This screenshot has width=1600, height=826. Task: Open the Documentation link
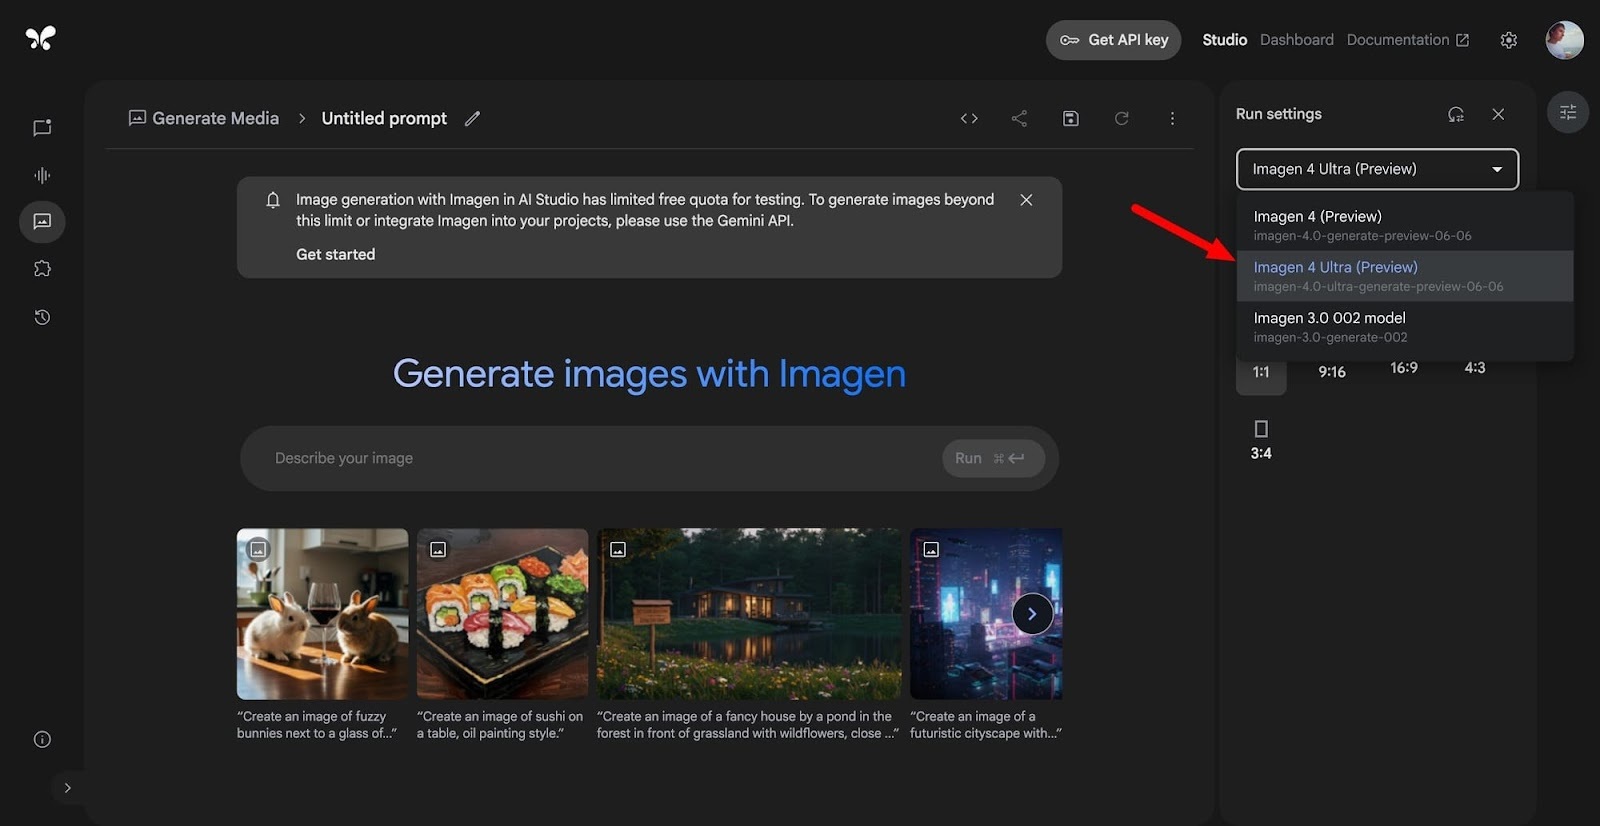pos(1407,40)
